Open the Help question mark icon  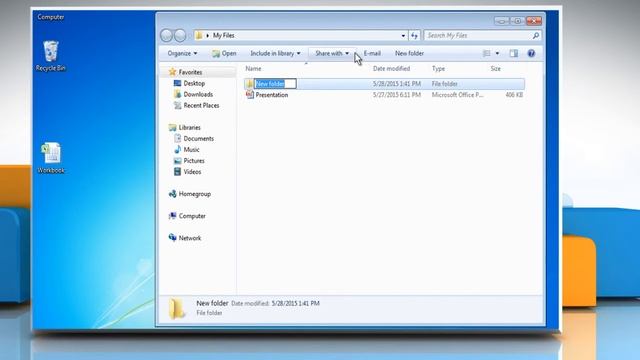pos(531,53)
